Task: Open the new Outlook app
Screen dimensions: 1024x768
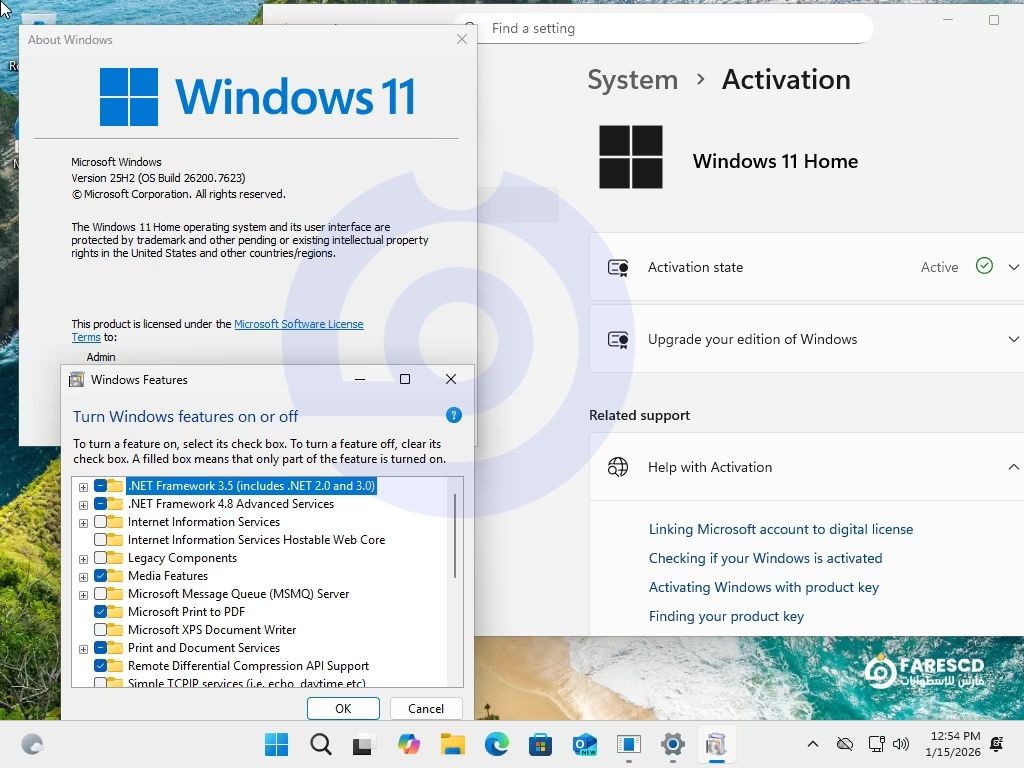Action: [x=583, y=744]
